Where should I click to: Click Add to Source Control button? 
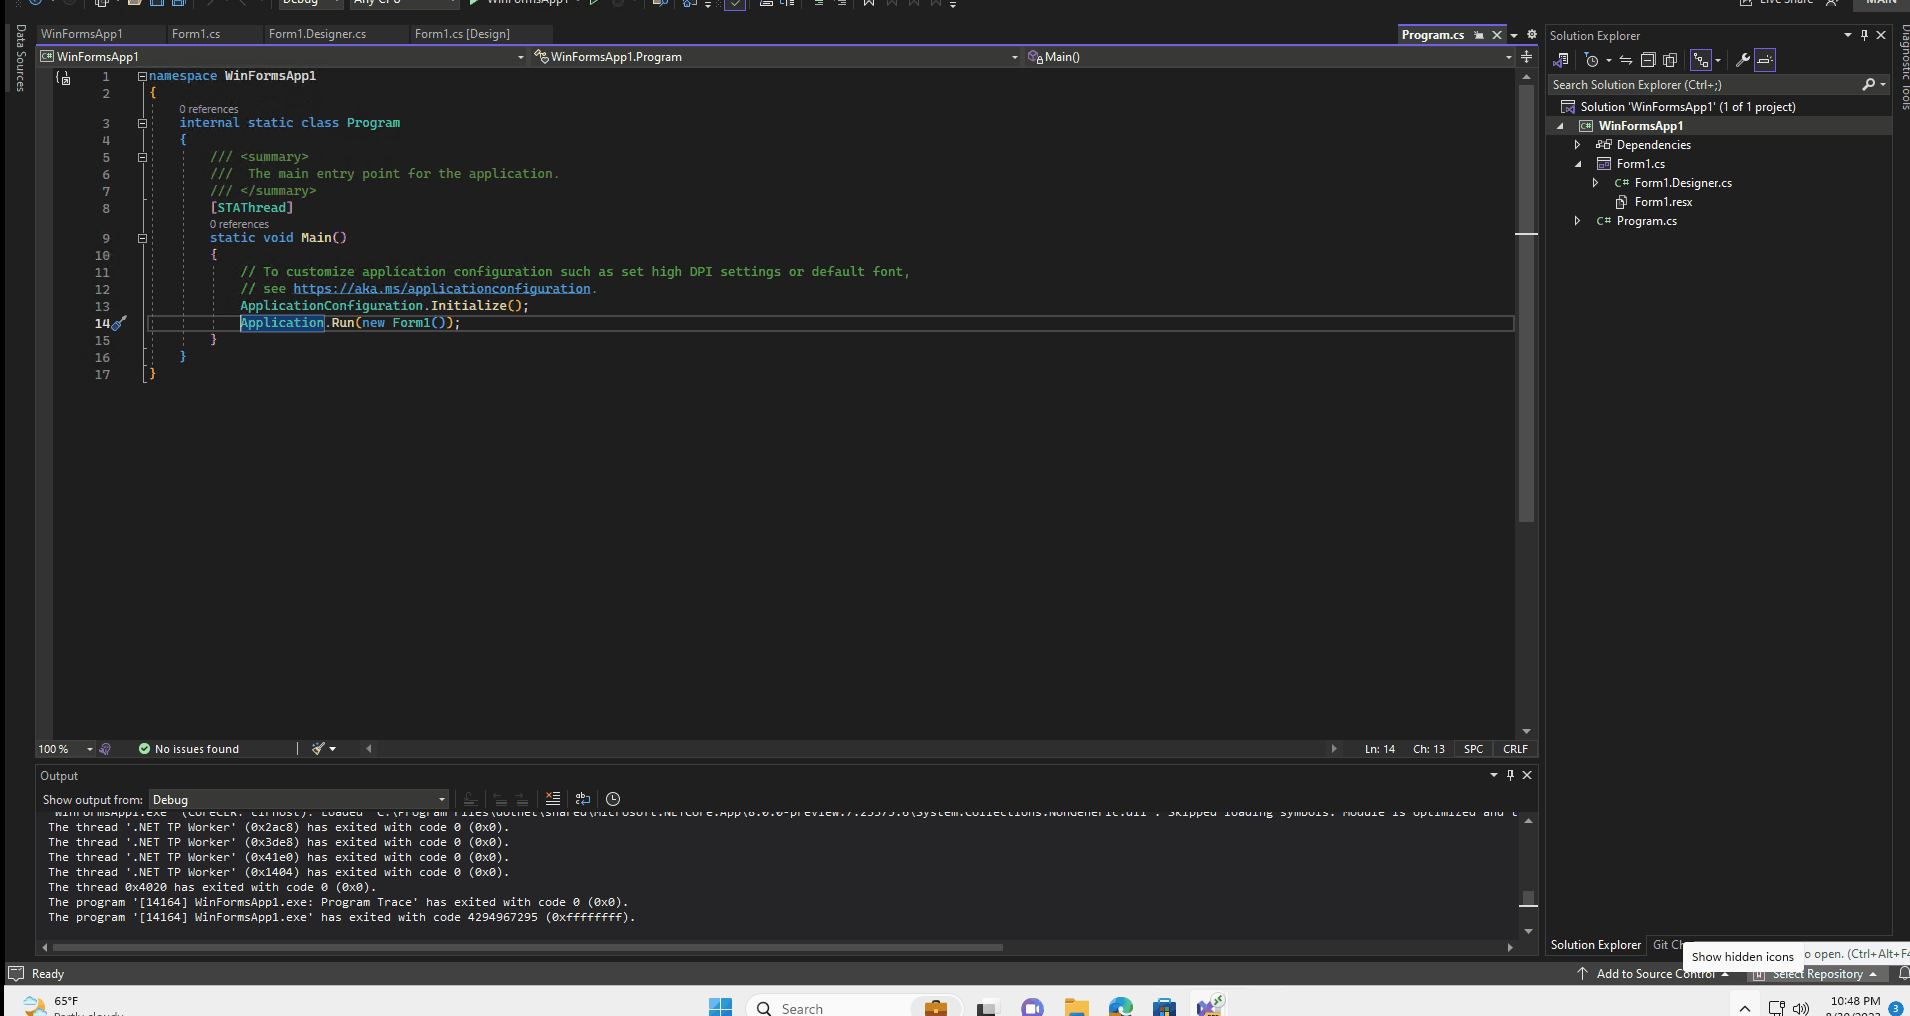(x=1654, y=974)
